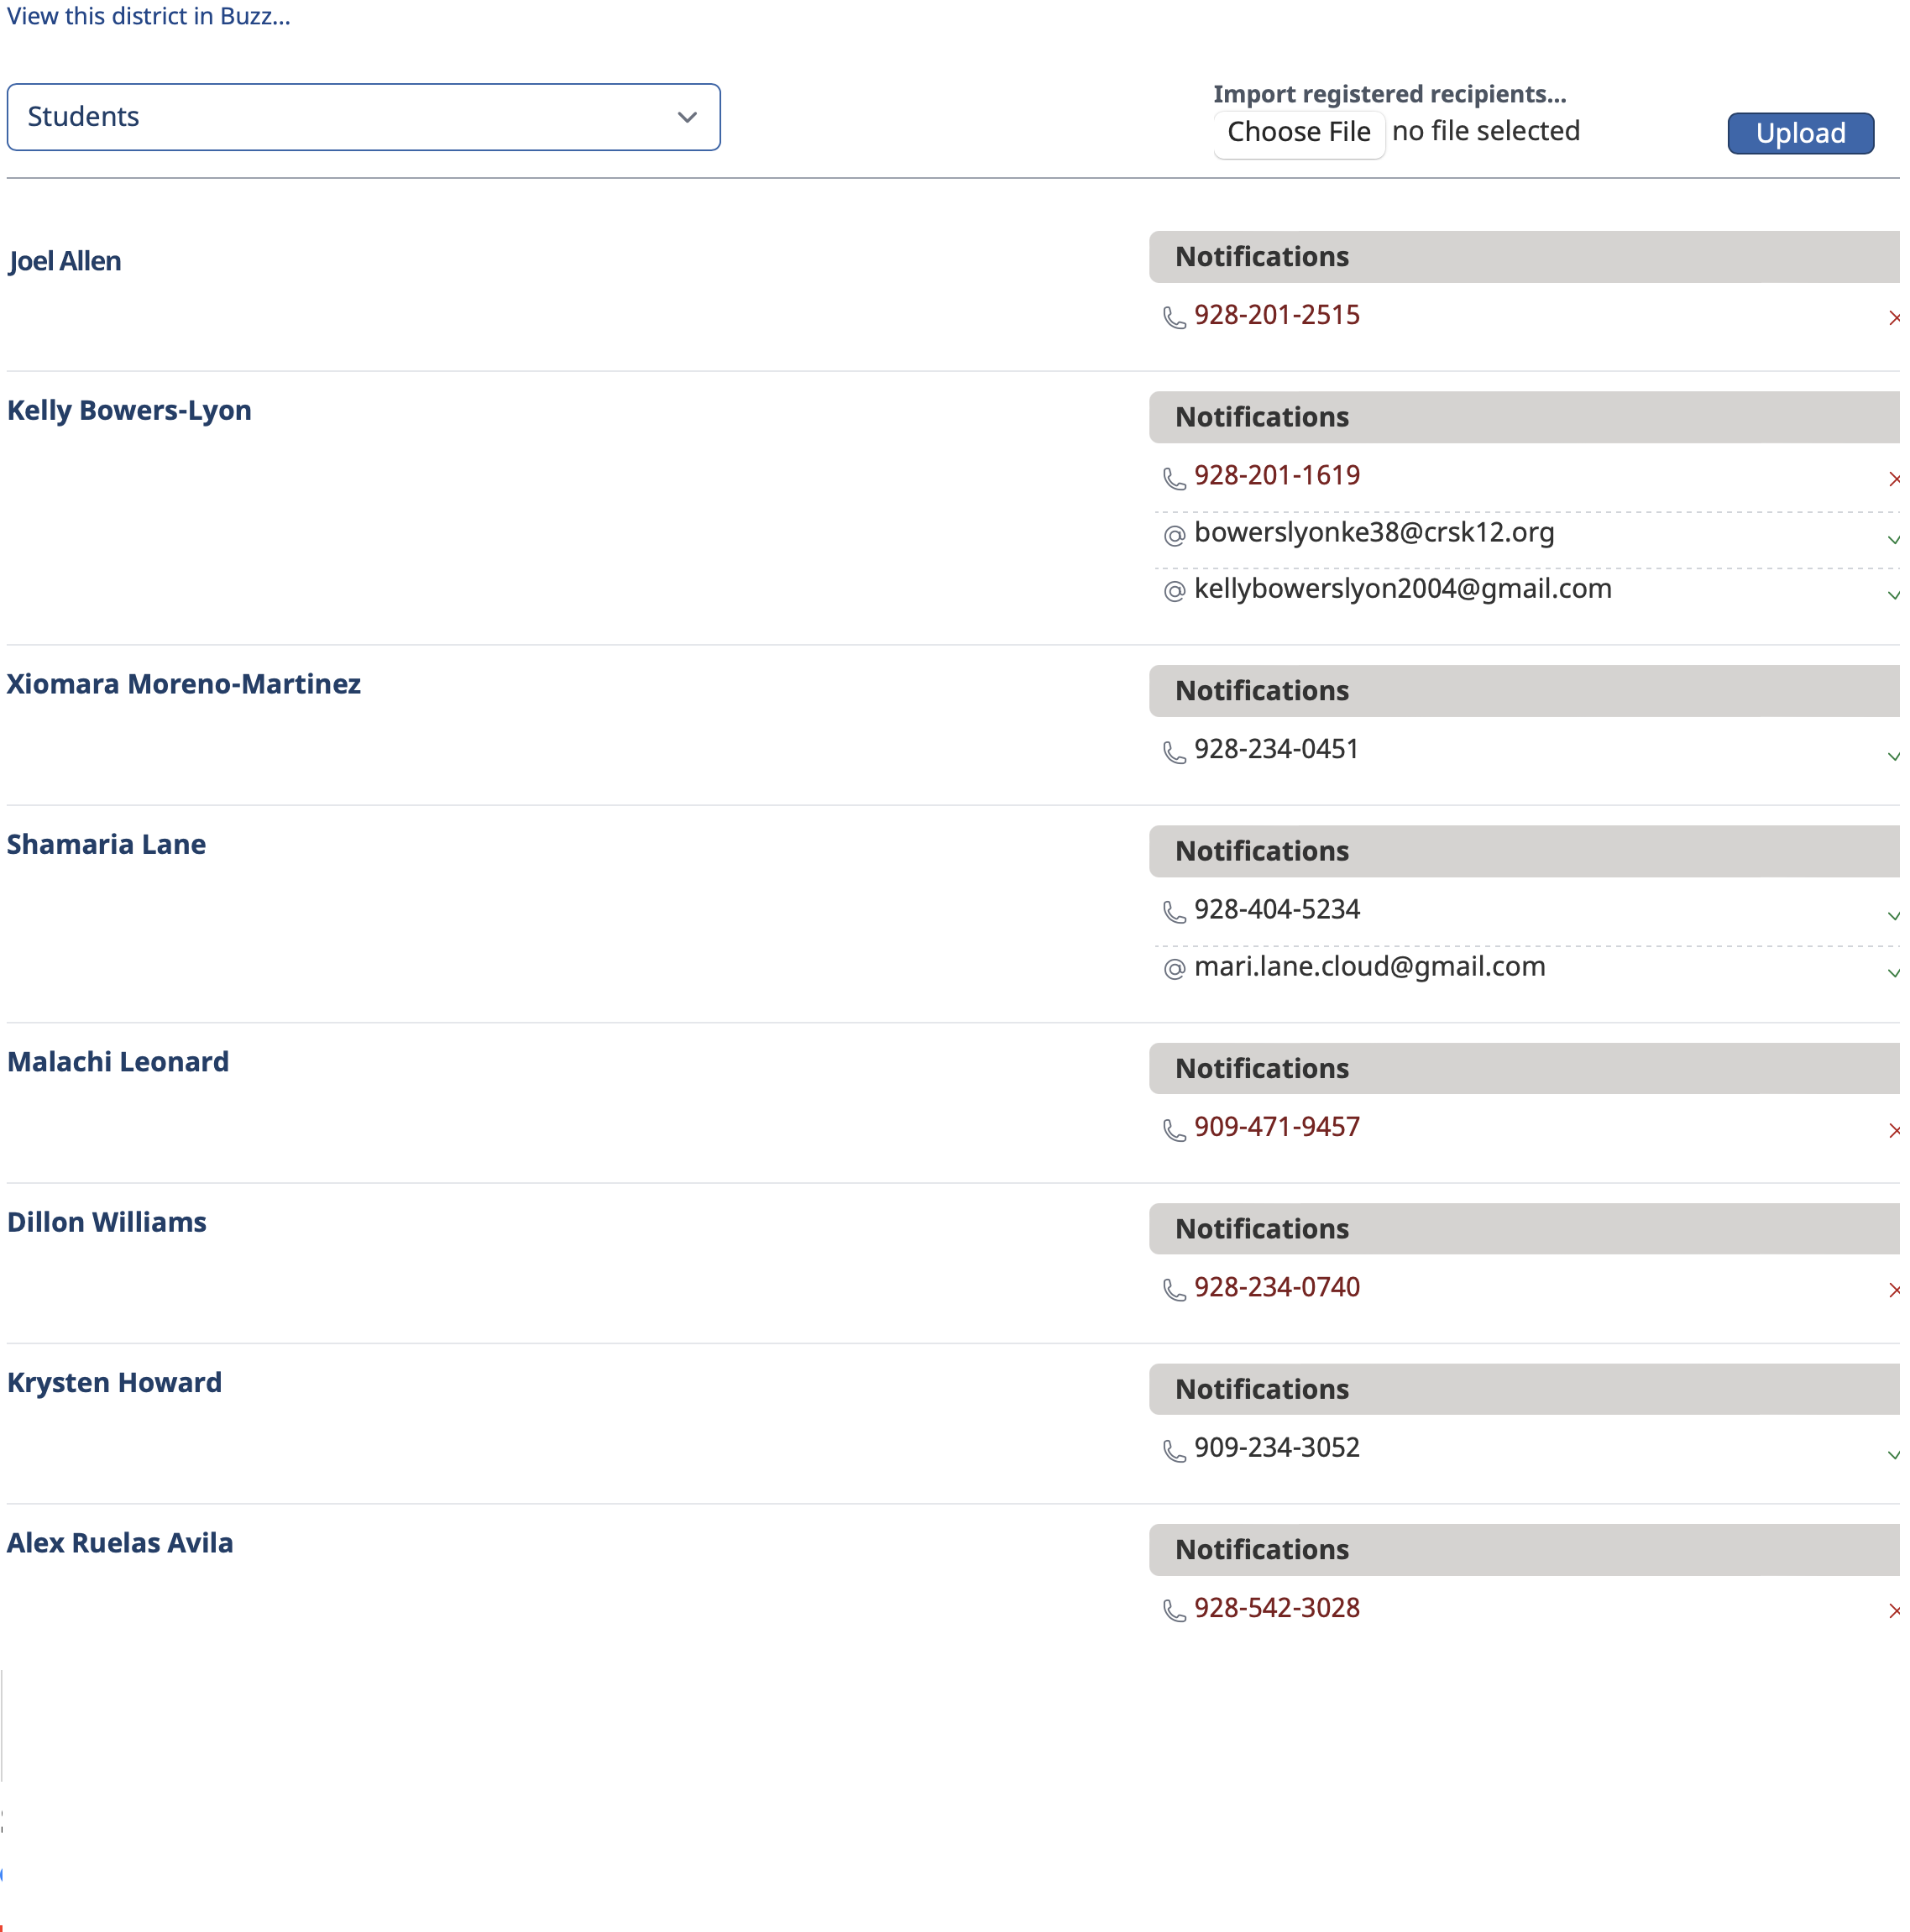Image resolution: width=1910 pixels, height=1932 pixels.
Task: Click the Choose File button
Action: pyautogui.click(x=1298, y=132)
